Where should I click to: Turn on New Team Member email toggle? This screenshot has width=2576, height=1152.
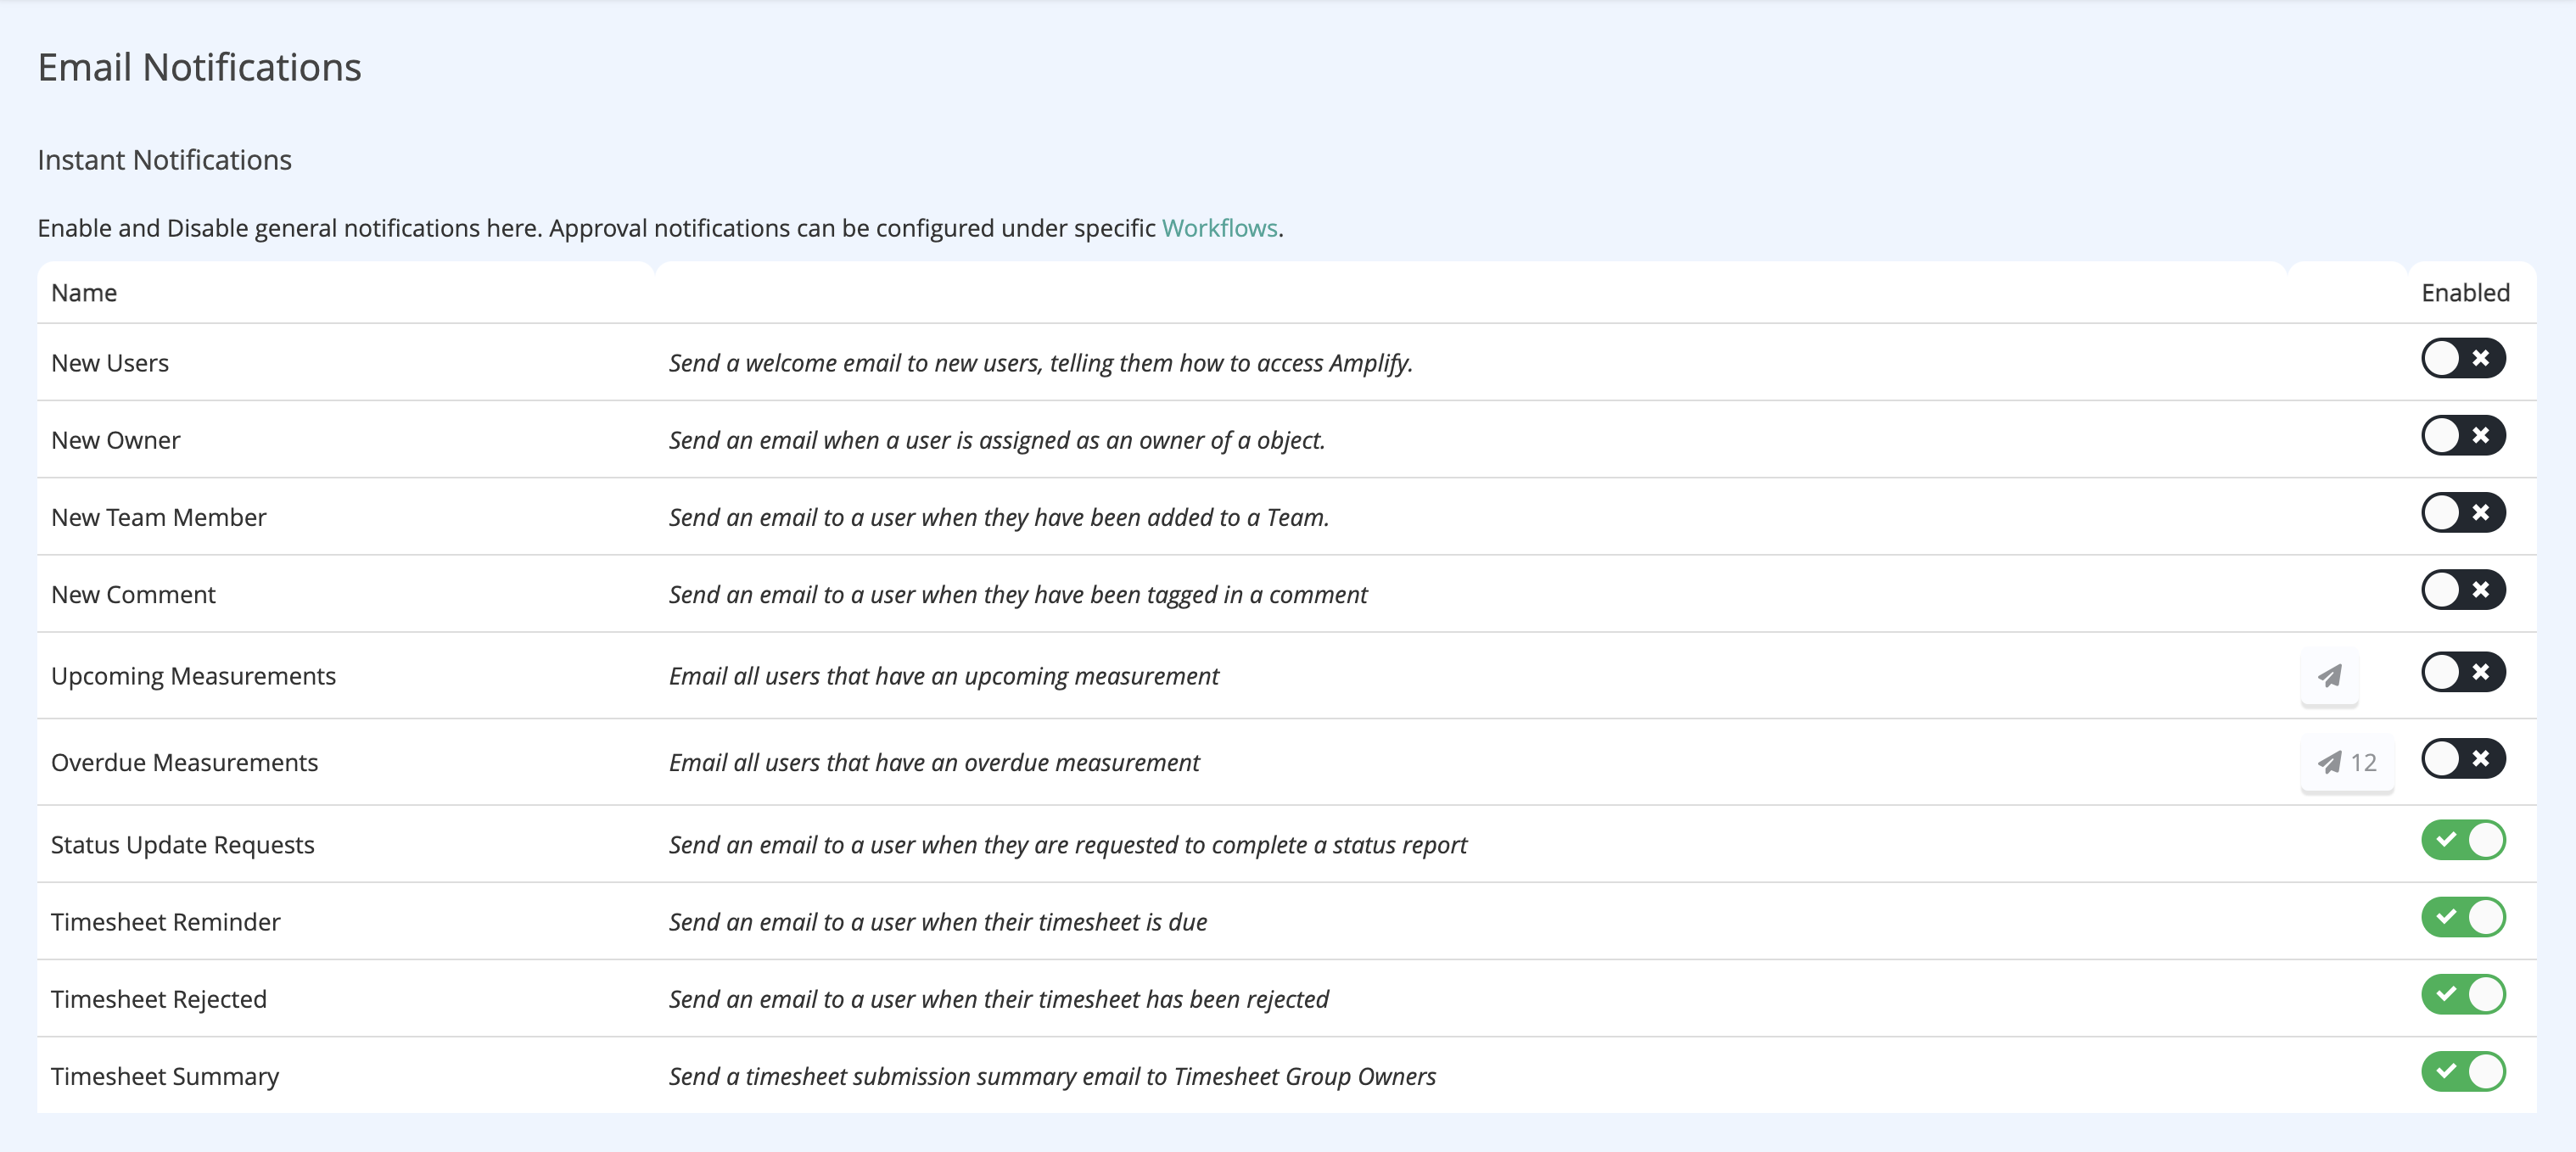point(2462,512)
